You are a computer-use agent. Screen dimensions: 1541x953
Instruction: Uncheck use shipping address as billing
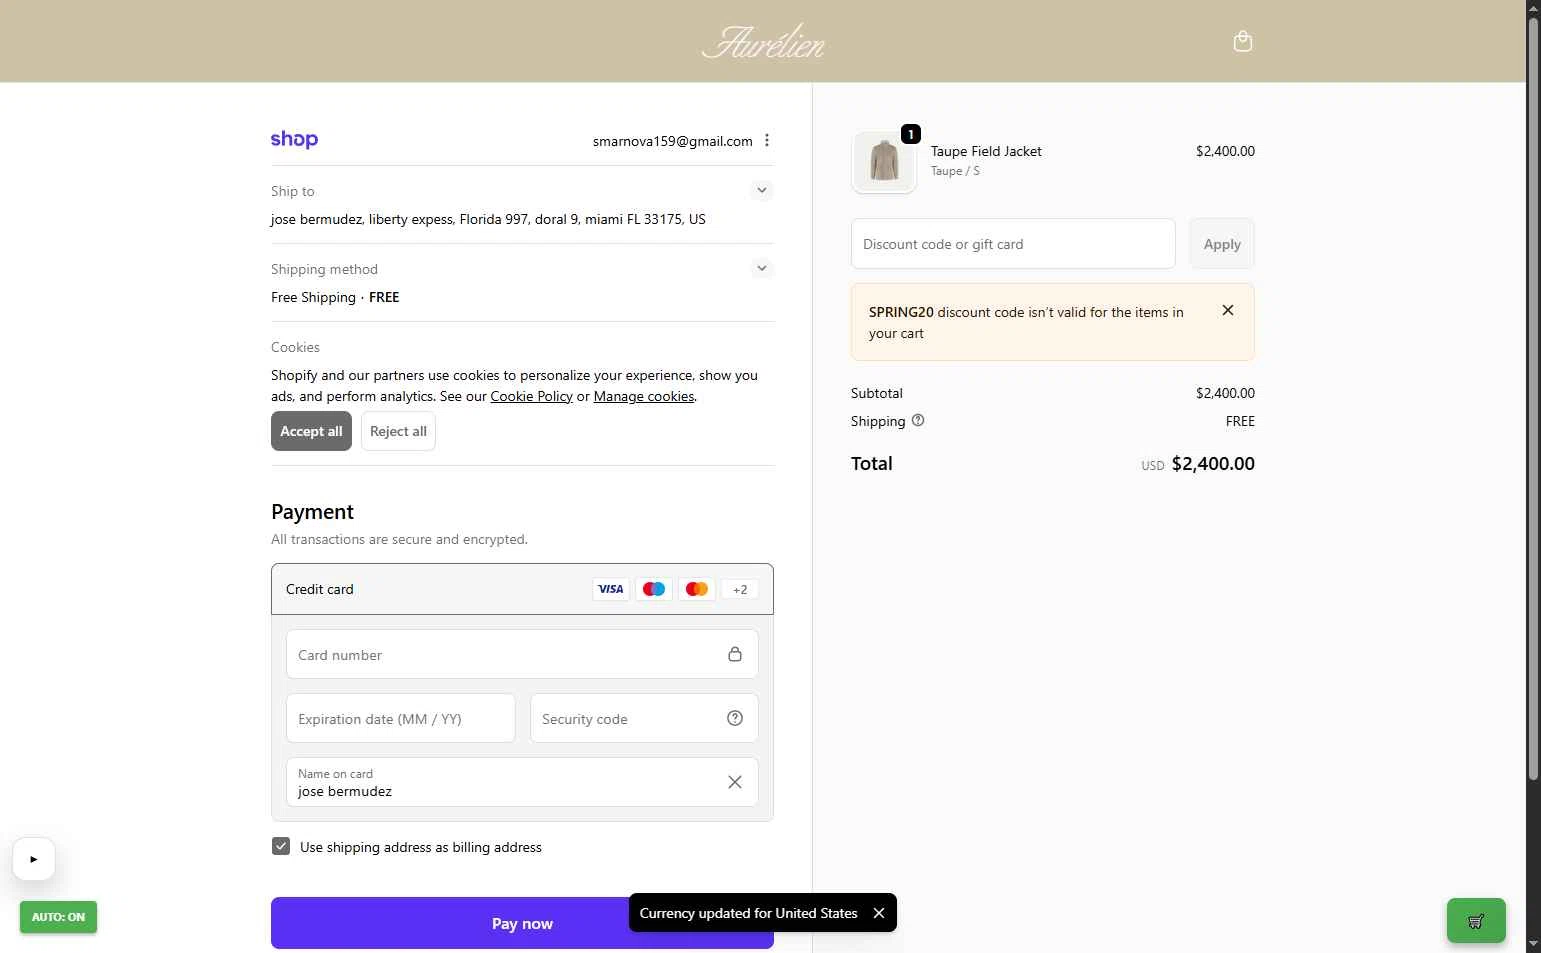(x=281, y=846)
